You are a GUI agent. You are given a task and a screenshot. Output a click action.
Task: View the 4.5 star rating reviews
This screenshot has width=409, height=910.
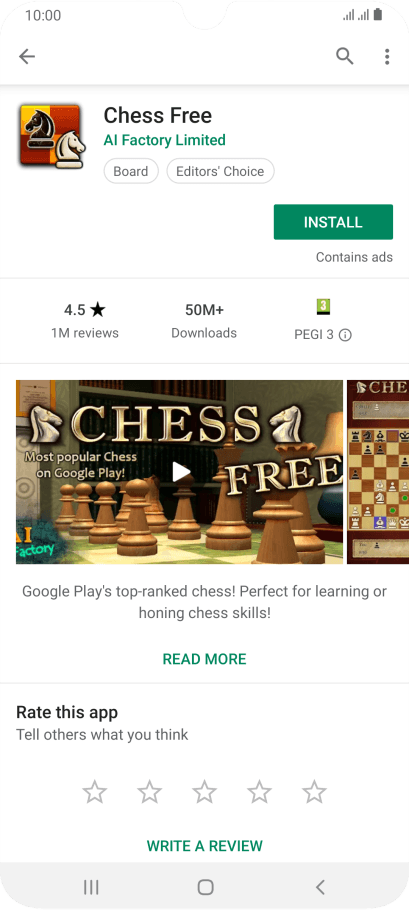85,320
